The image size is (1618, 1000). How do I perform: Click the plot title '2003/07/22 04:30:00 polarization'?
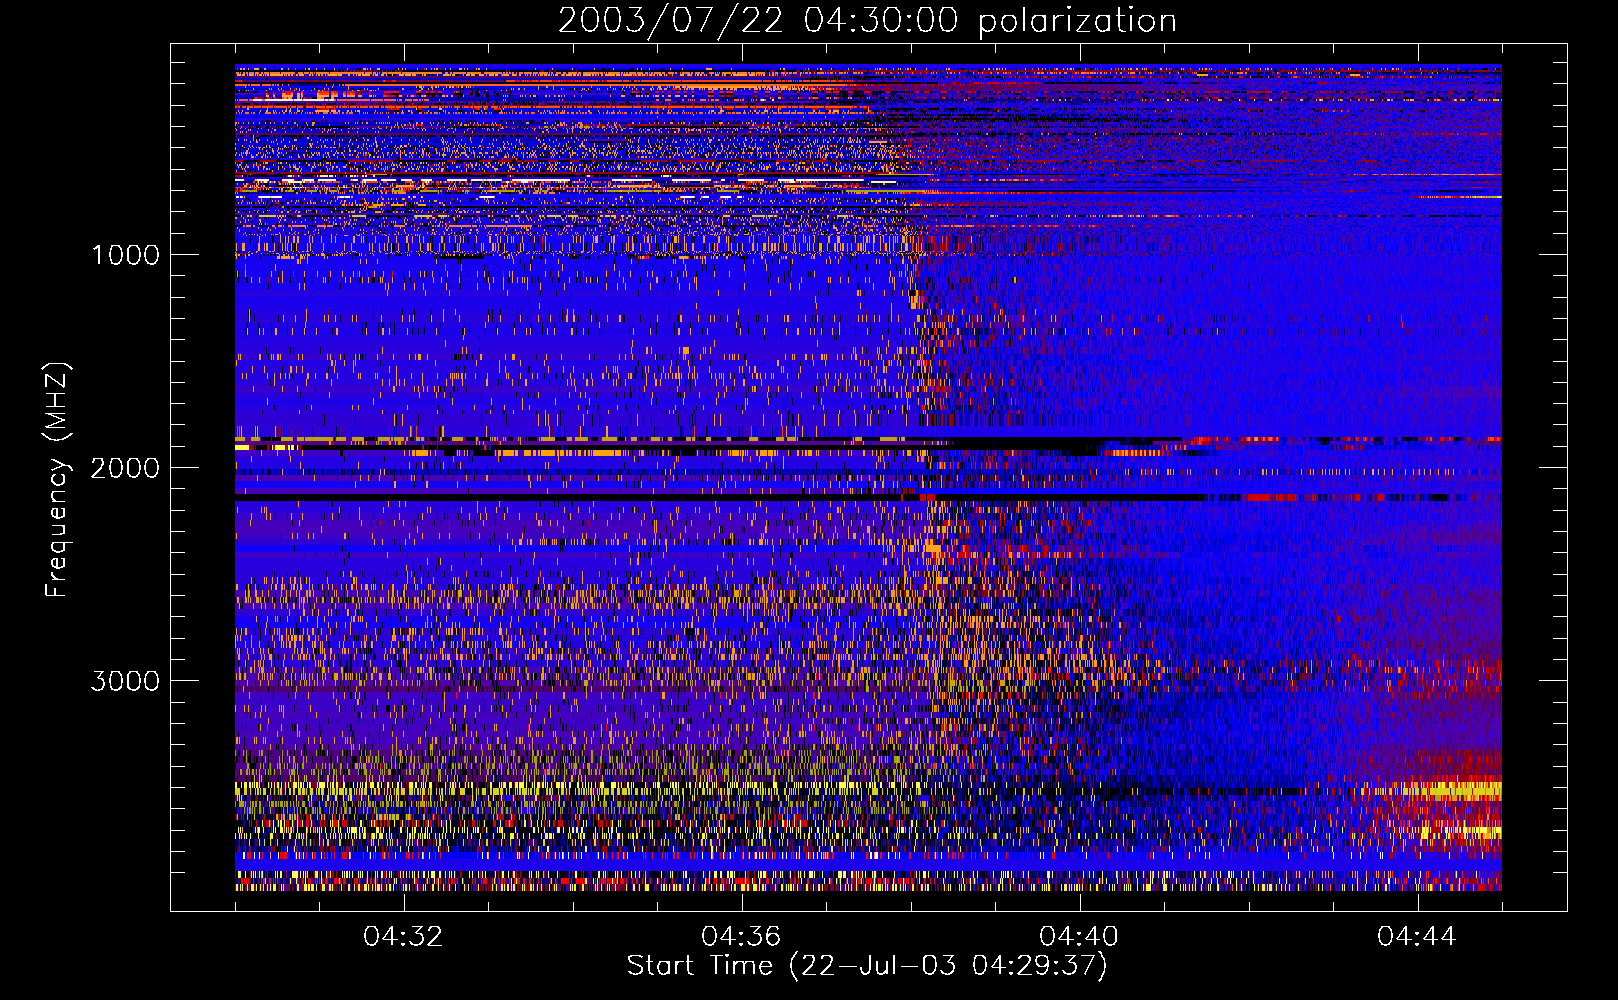(x=867, y=21)
